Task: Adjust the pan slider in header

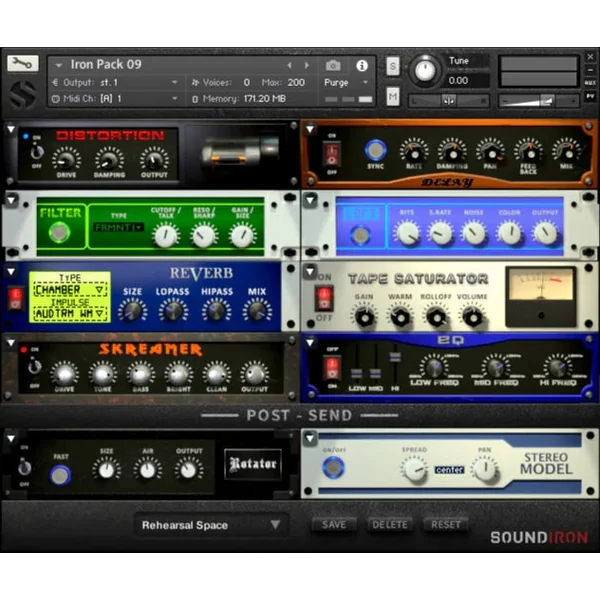Action: point(449,101)
